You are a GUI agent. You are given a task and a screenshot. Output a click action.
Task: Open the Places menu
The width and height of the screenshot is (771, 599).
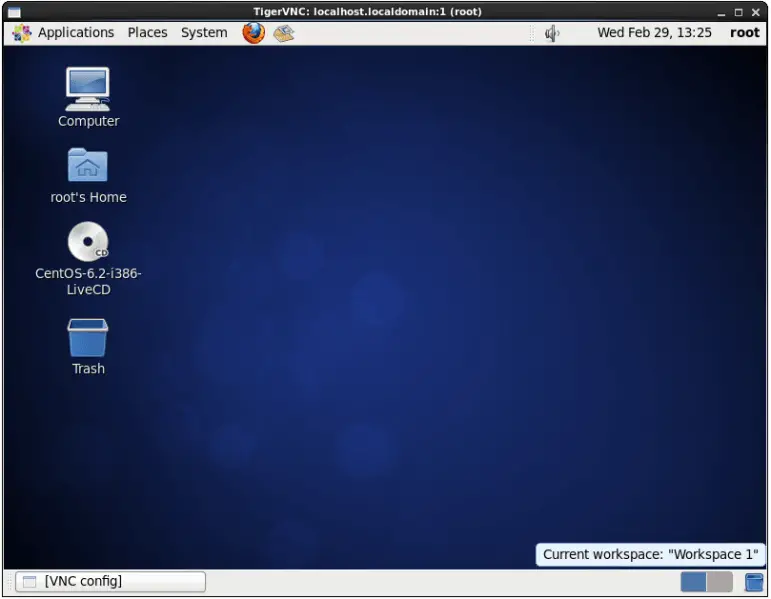(x=147, y=32)
